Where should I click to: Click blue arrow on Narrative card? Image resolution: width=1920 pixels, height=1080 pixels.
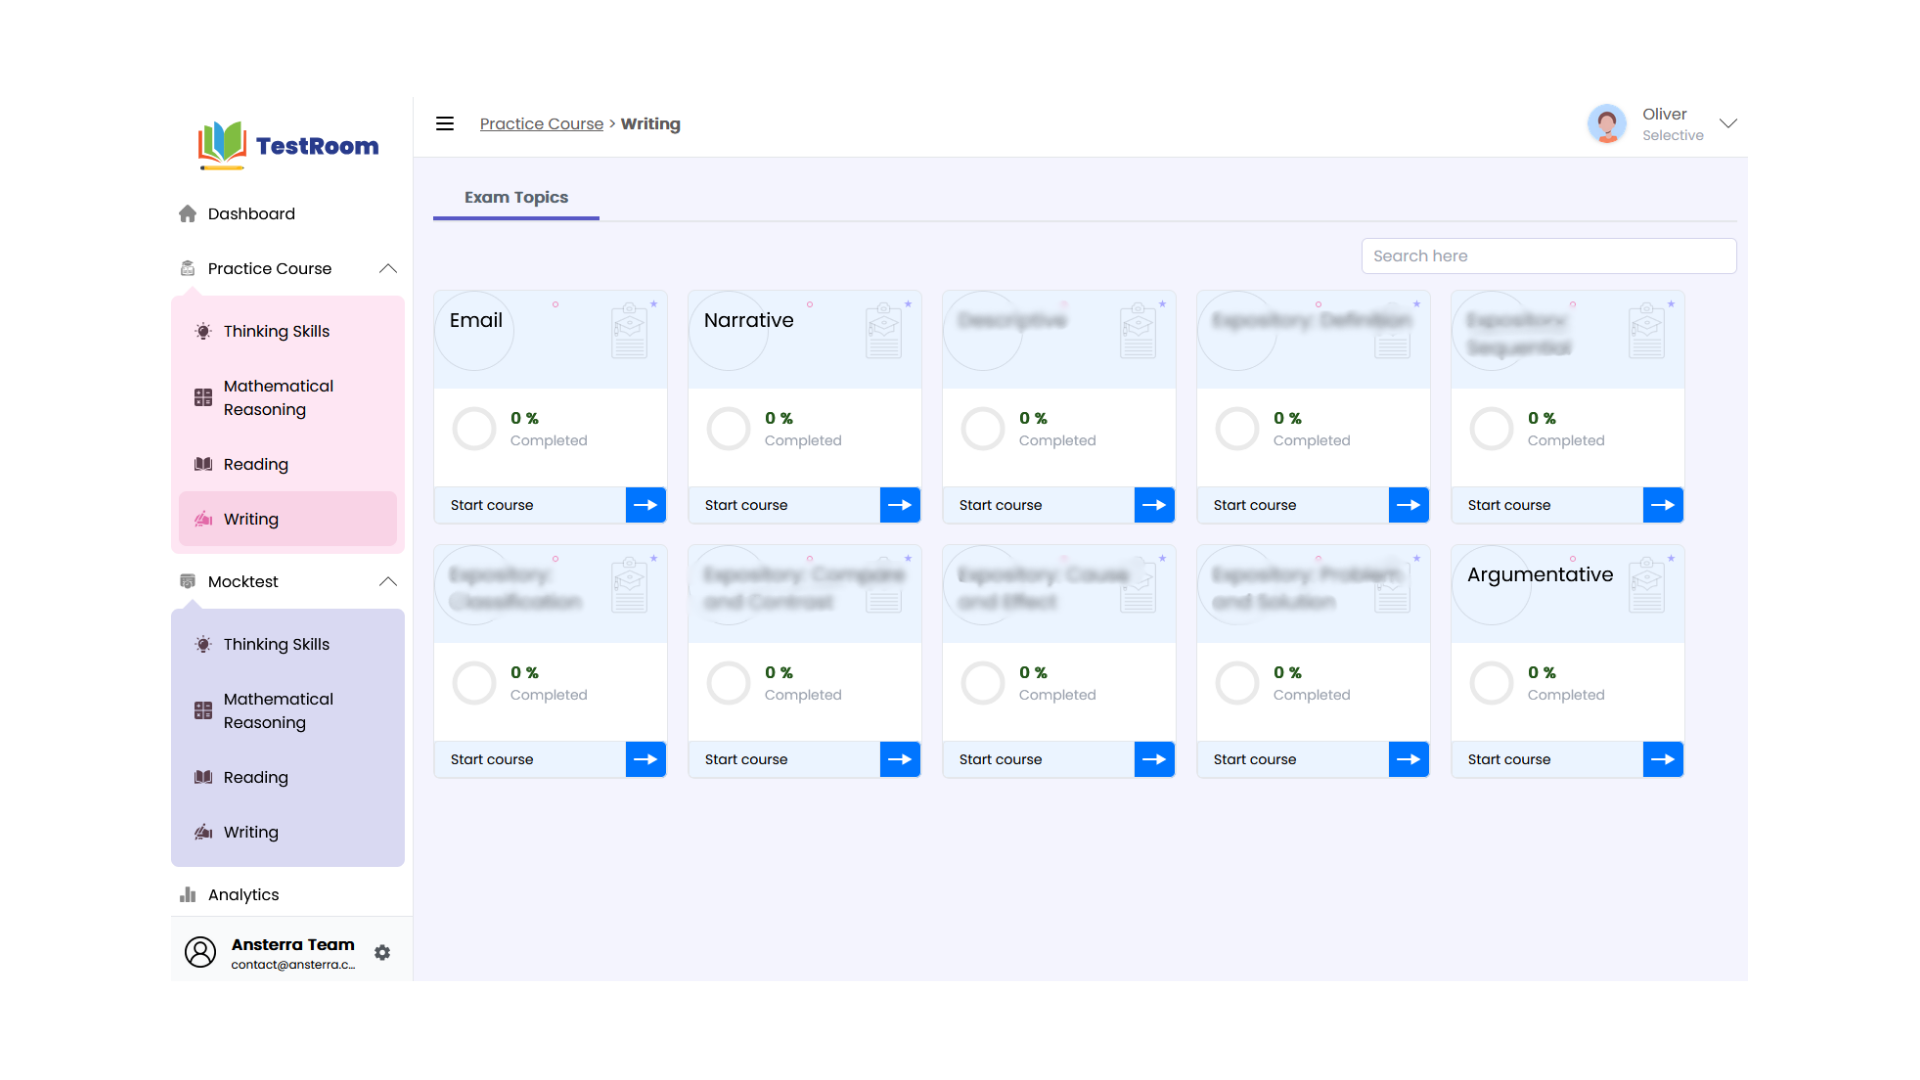coord(900,505)
